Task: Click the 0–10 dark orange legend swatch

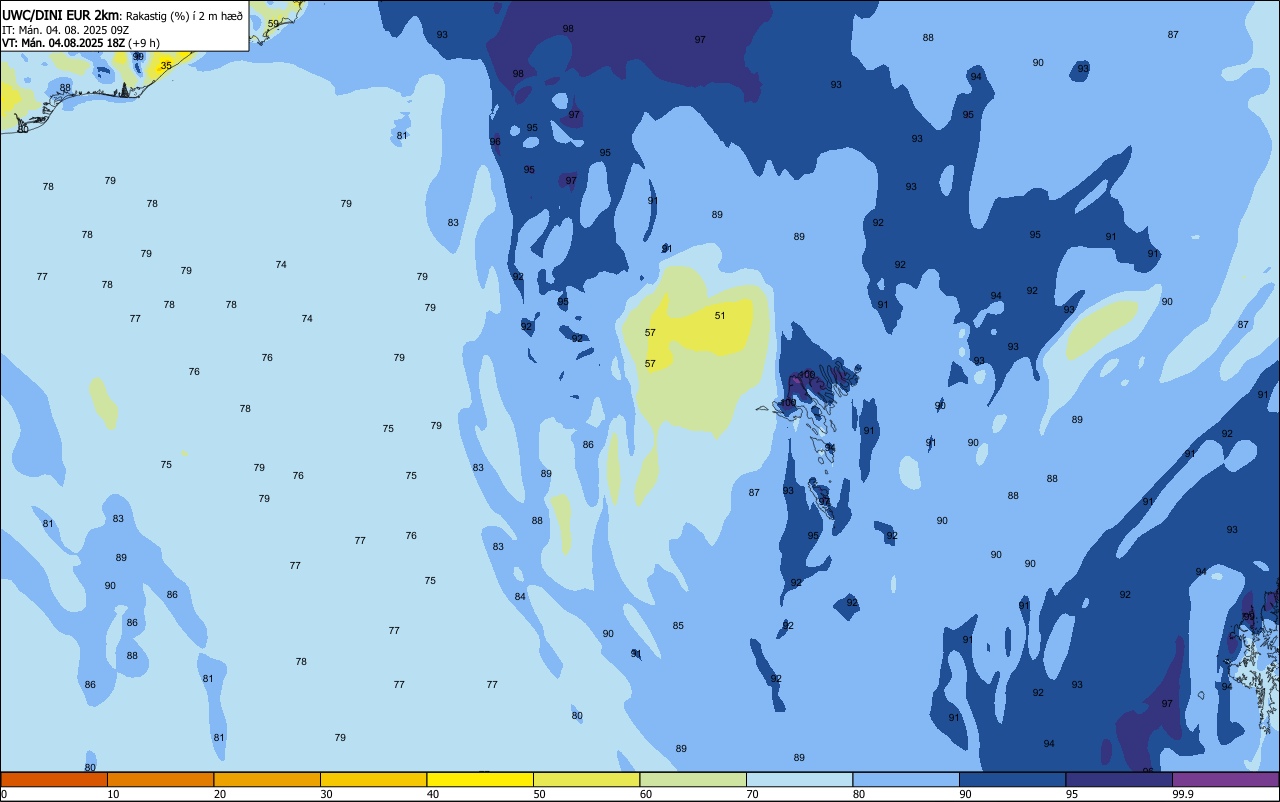Action: coord(54,779)
